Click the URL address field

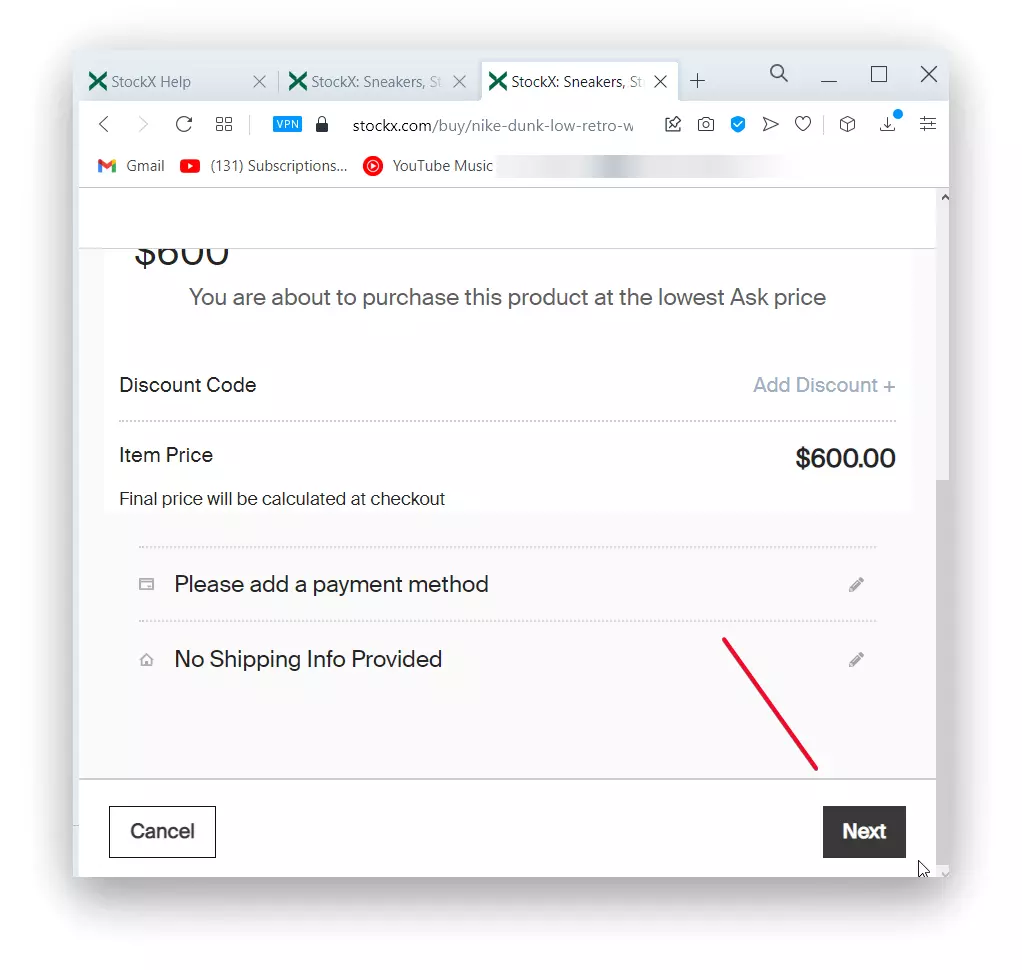492,125
